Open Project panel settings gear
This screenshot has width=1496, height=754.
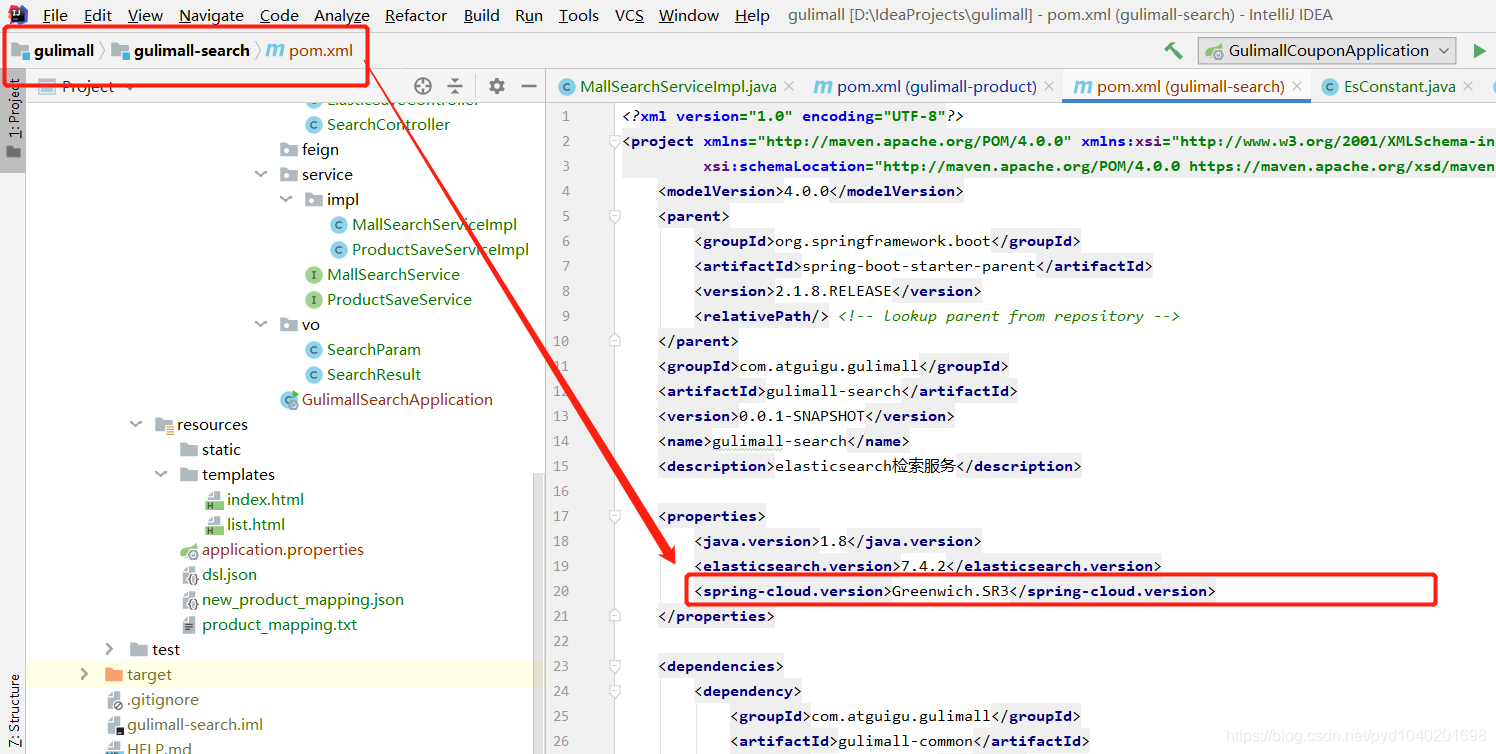[x=497, y=86]
